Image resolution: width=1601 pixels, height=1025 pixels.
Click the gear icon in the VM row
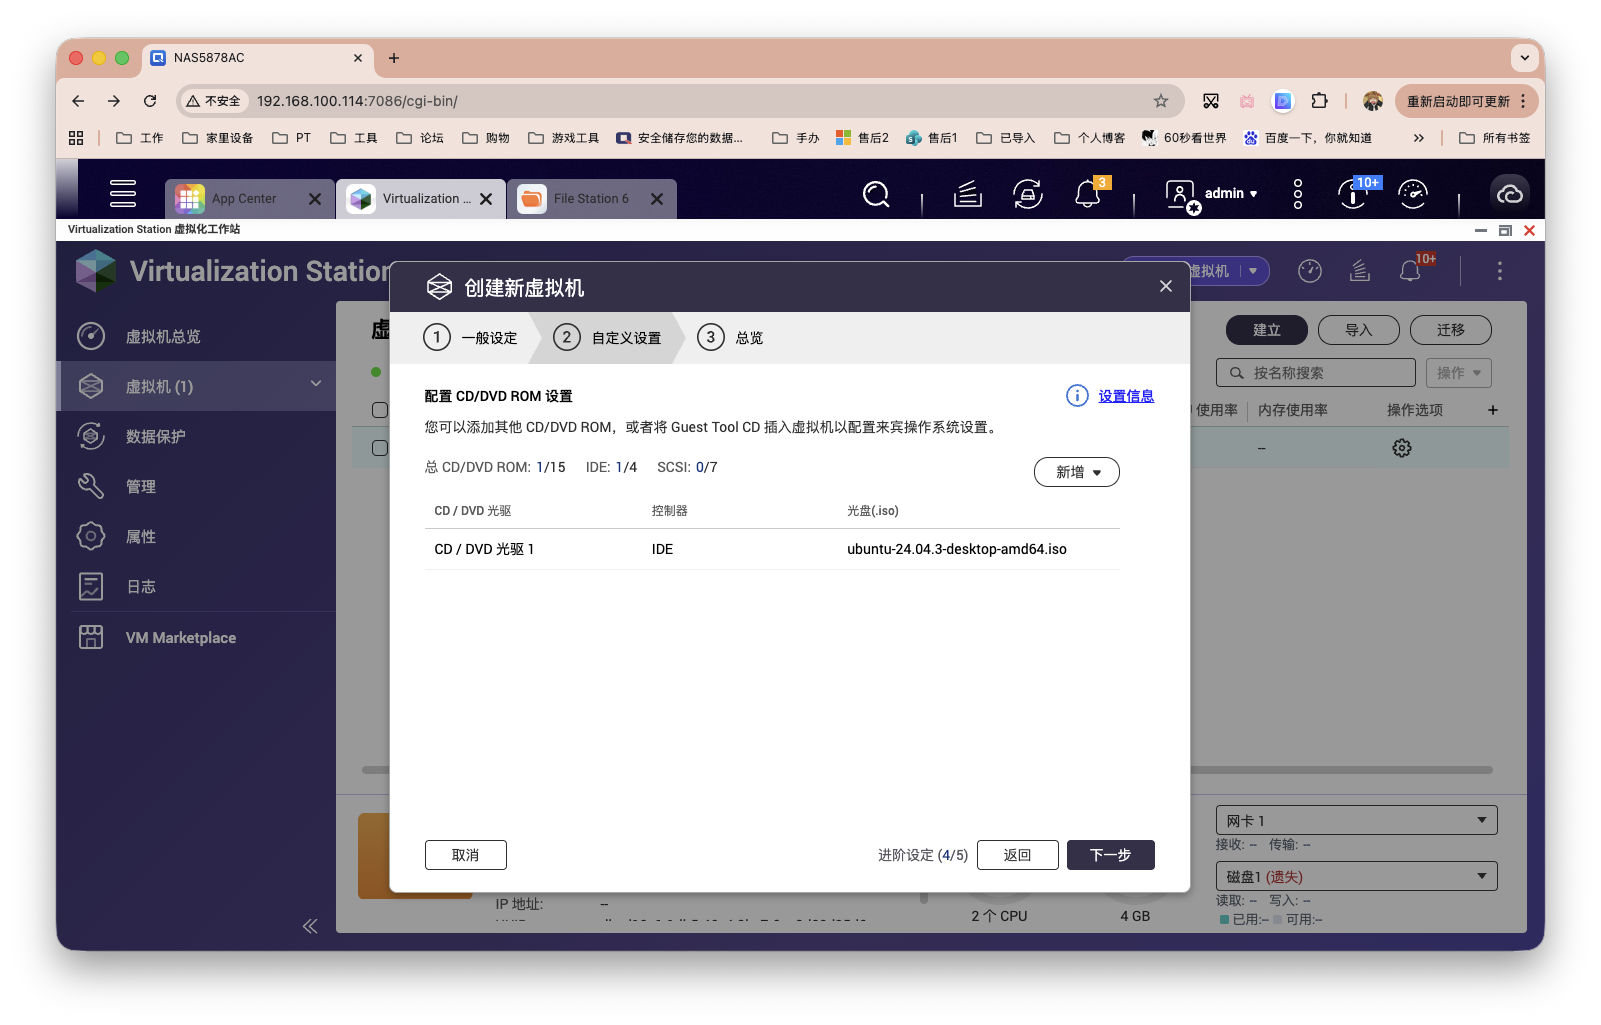click(x=1401, y=447)
